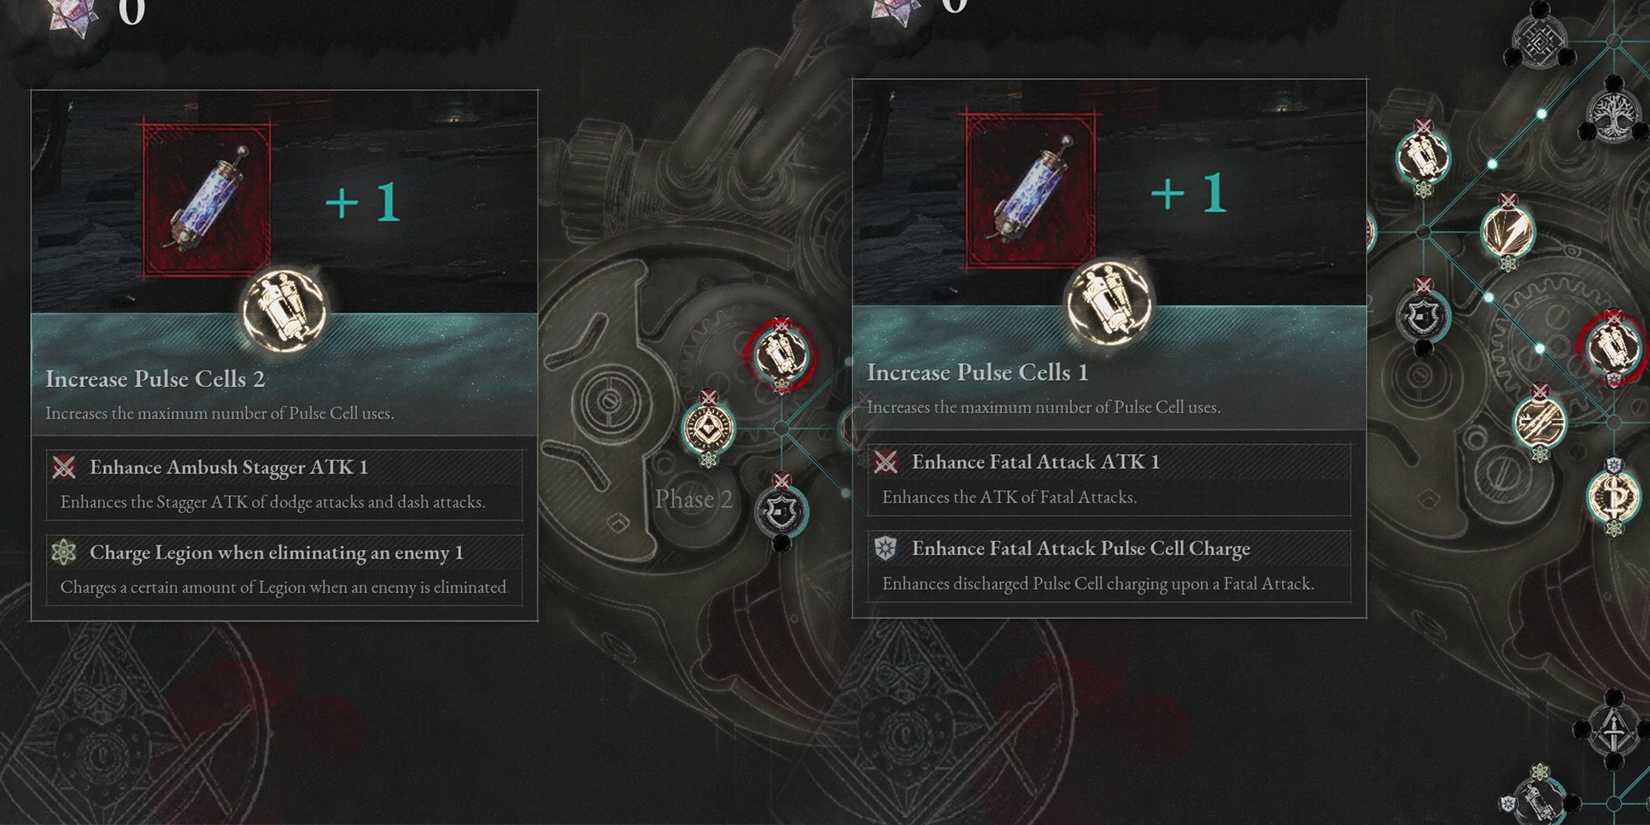Viewport: 1650px width, 825px height.
Task: Select Enhance Fatal Attack Pulse Cell Charge slot
Action: [x=1109, y=566]
